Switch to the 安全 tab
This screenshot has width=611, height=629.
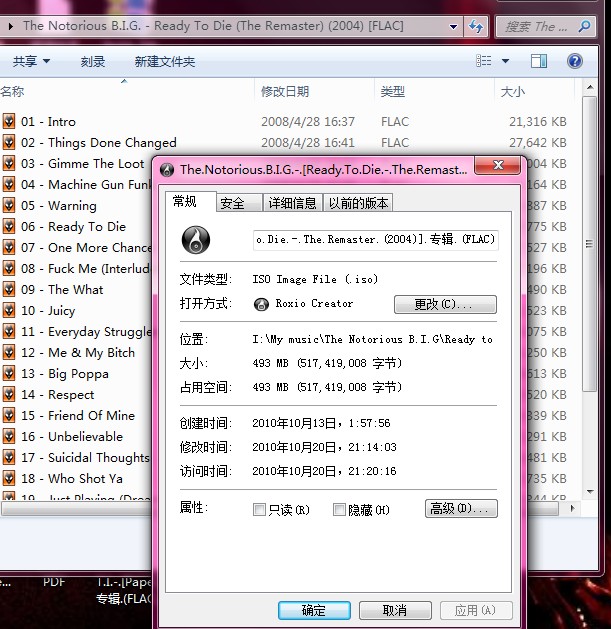pos(239,203)
